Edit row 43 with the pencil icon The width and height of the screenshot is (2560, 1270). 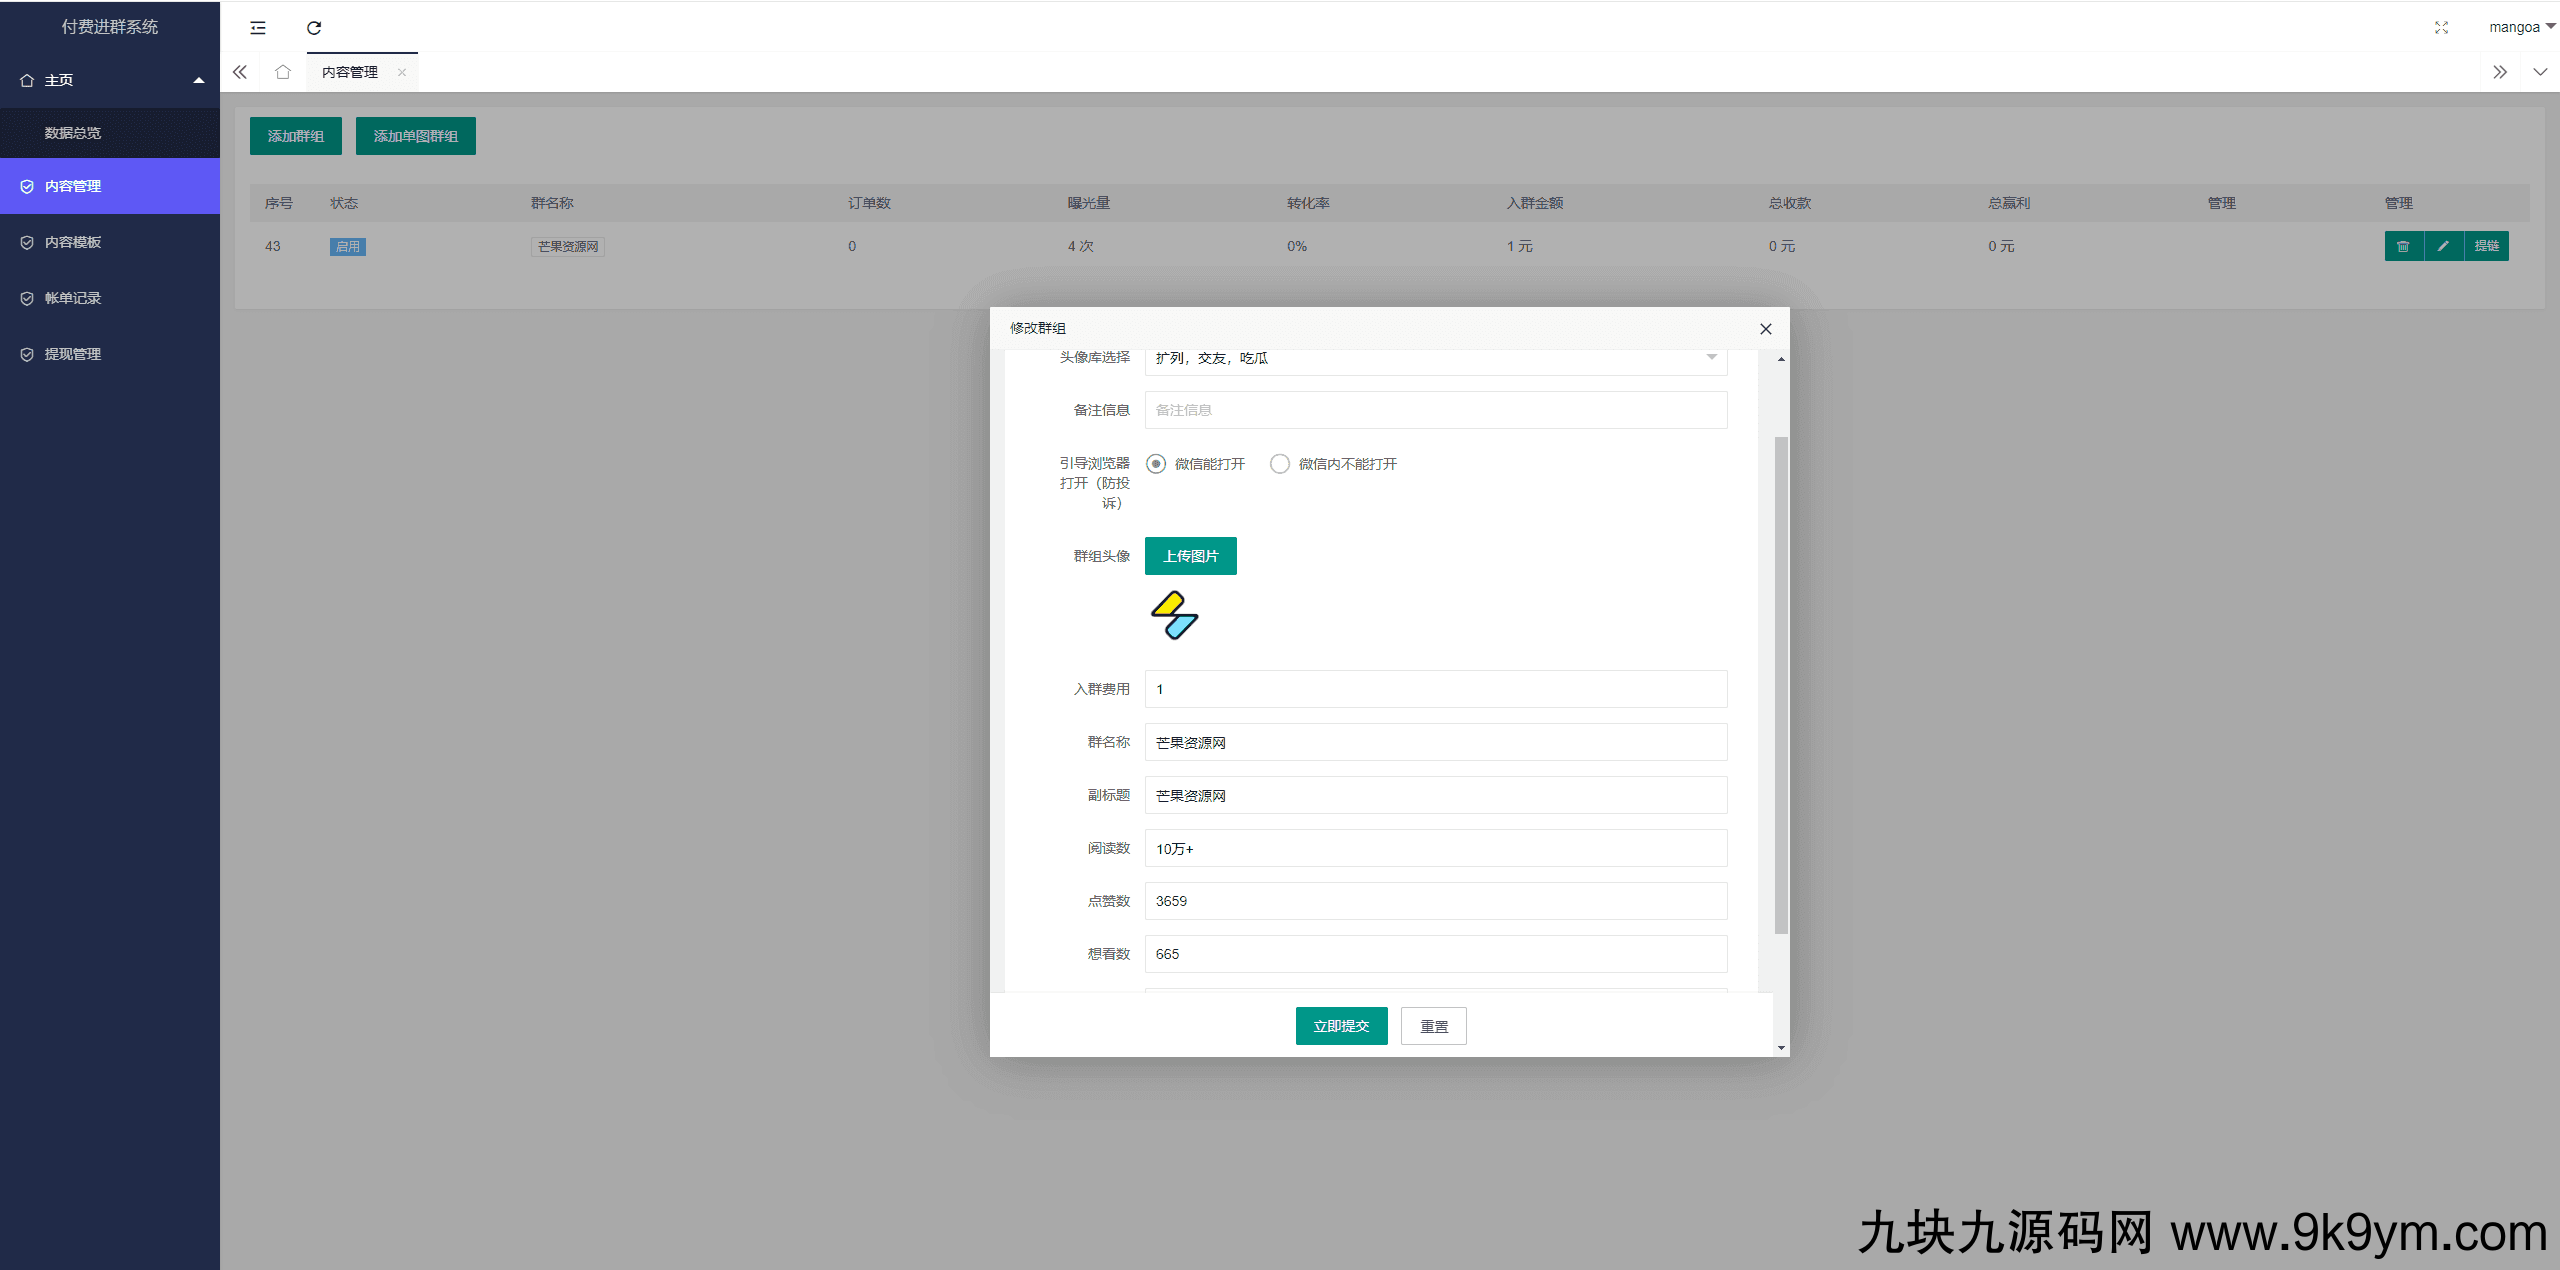tap(2444, 246)
